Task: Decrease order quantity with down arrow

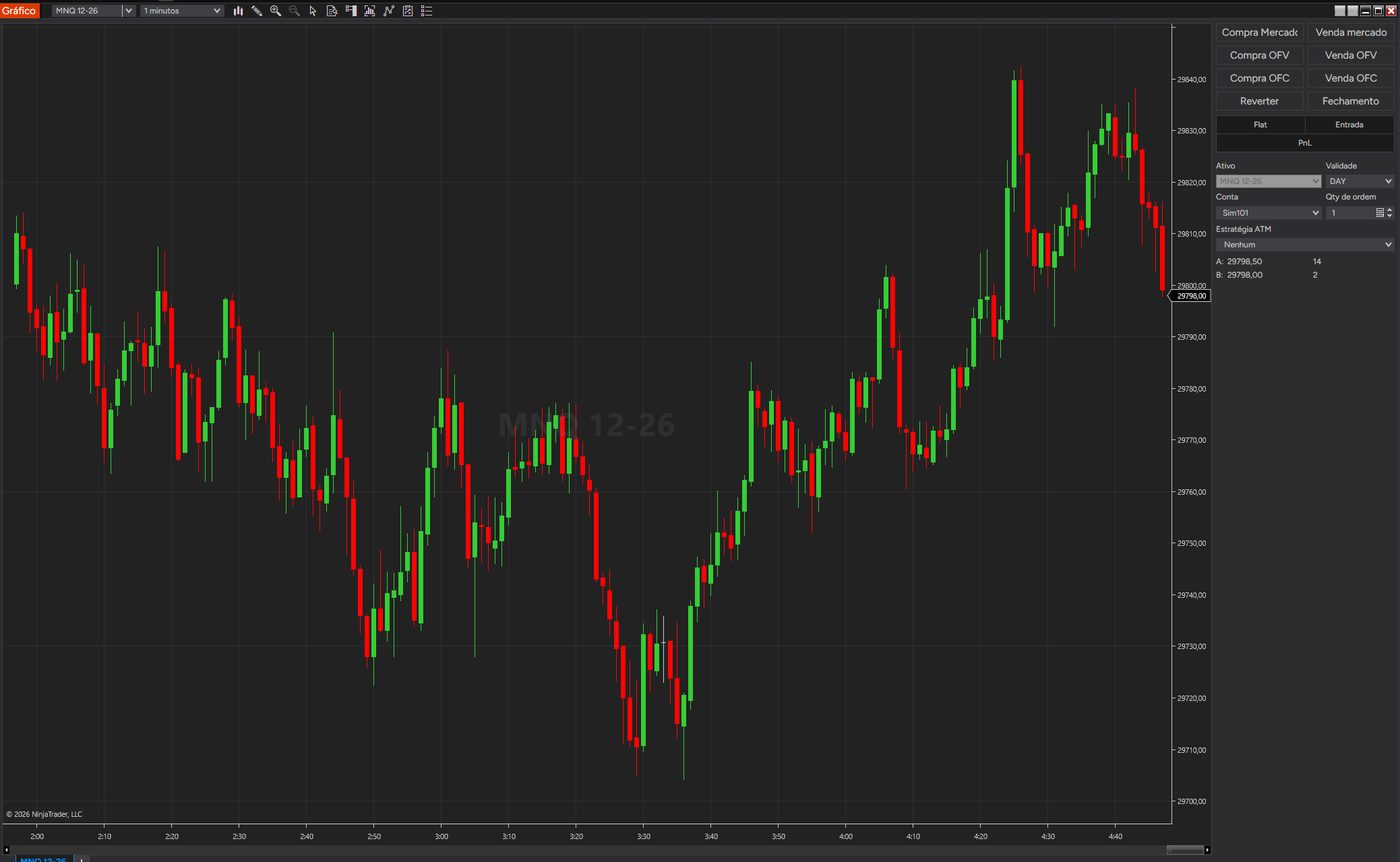Action: [1390, 216]
